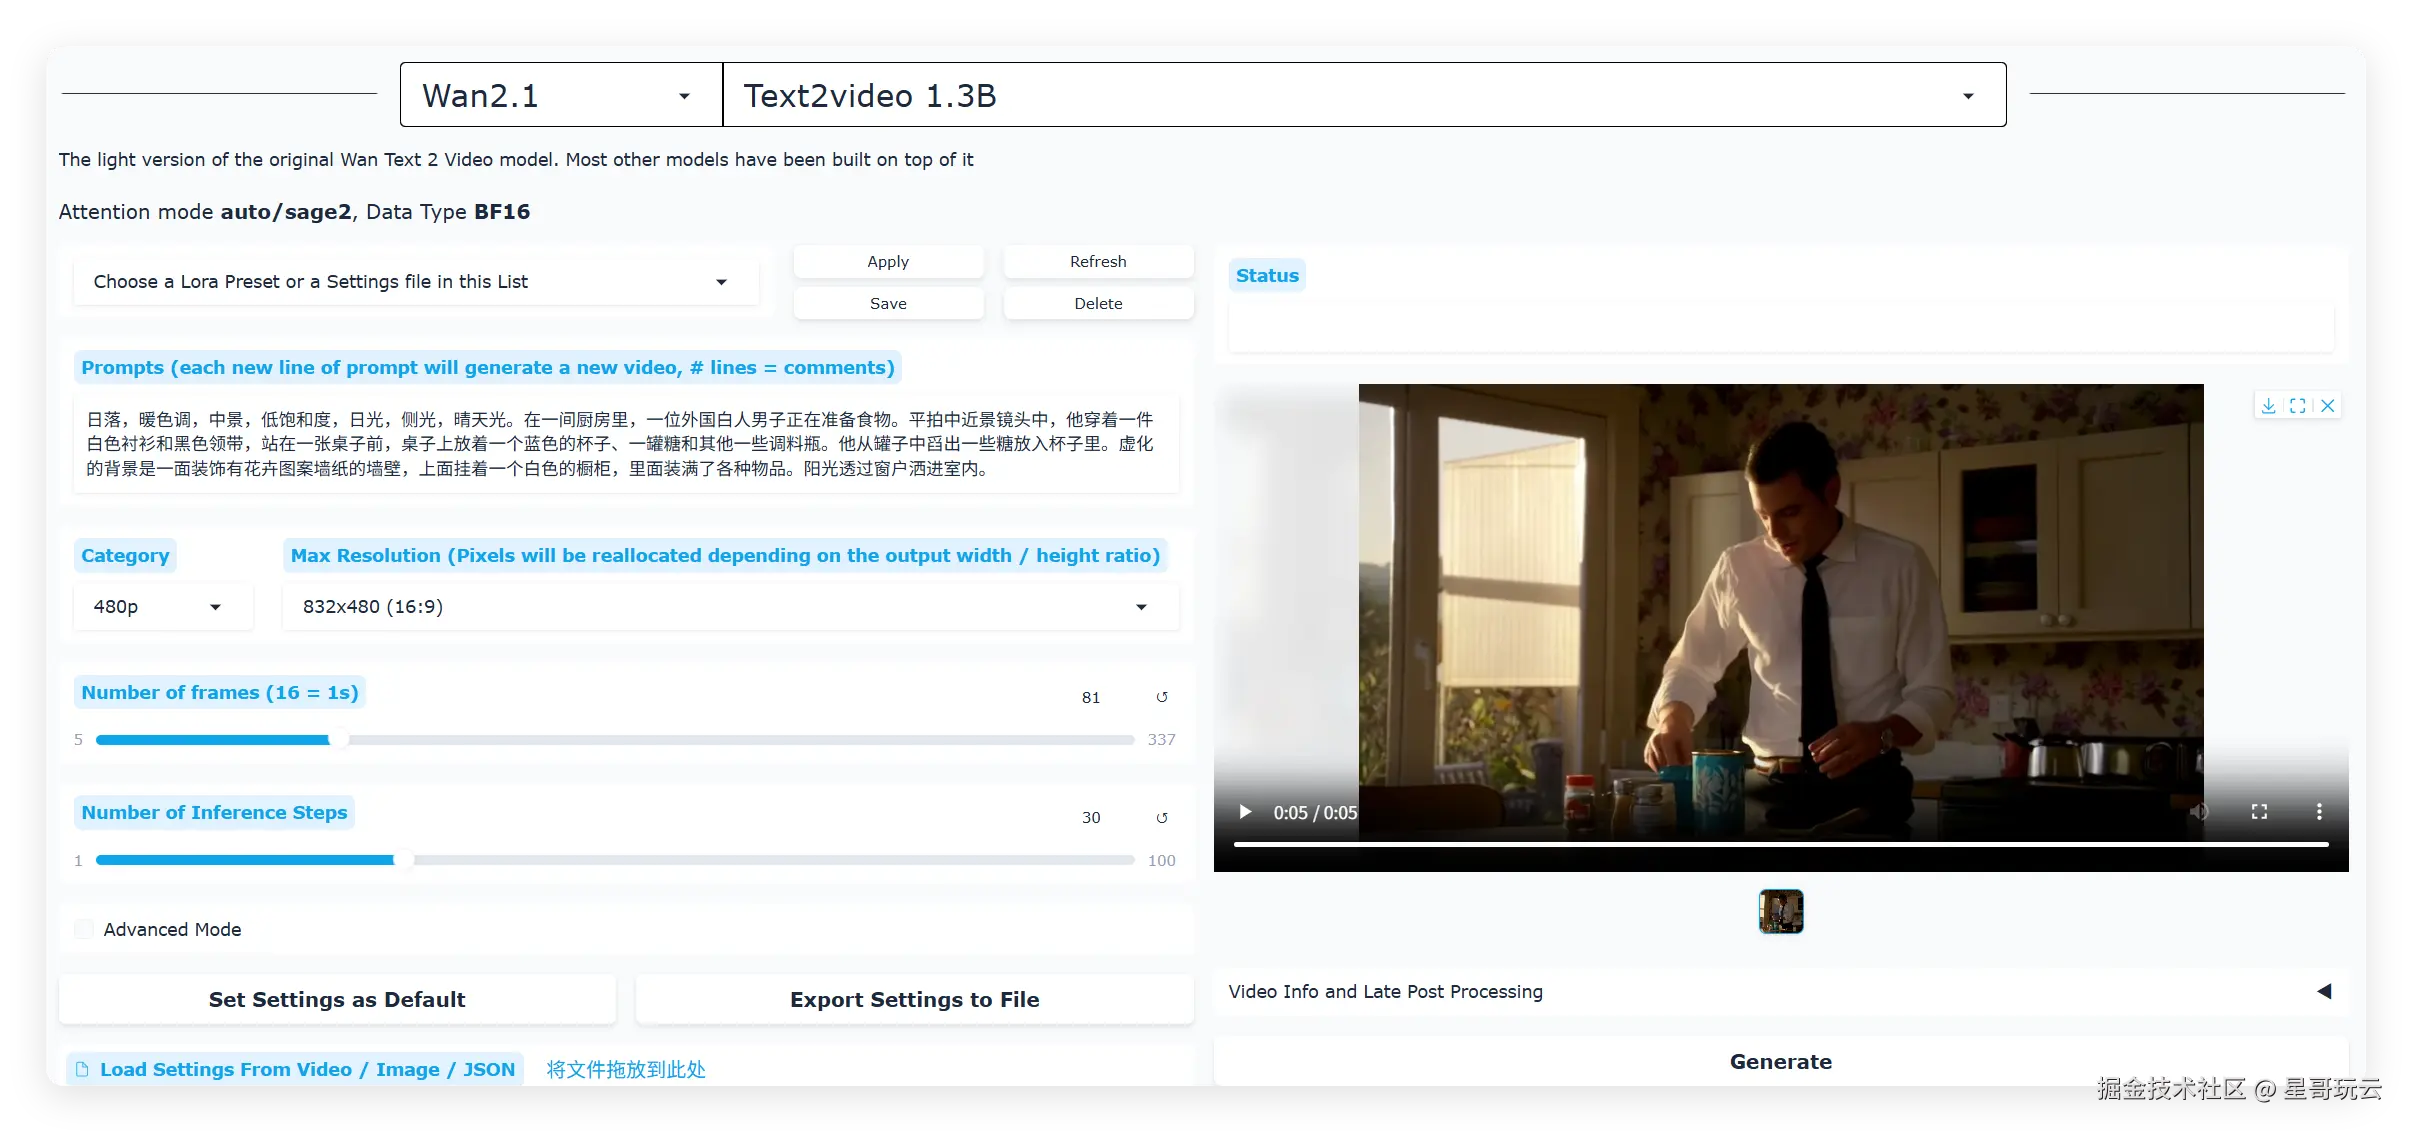Click Export Settings to File button
This screenshot has height=1132, width=2412.
(914, 999)
